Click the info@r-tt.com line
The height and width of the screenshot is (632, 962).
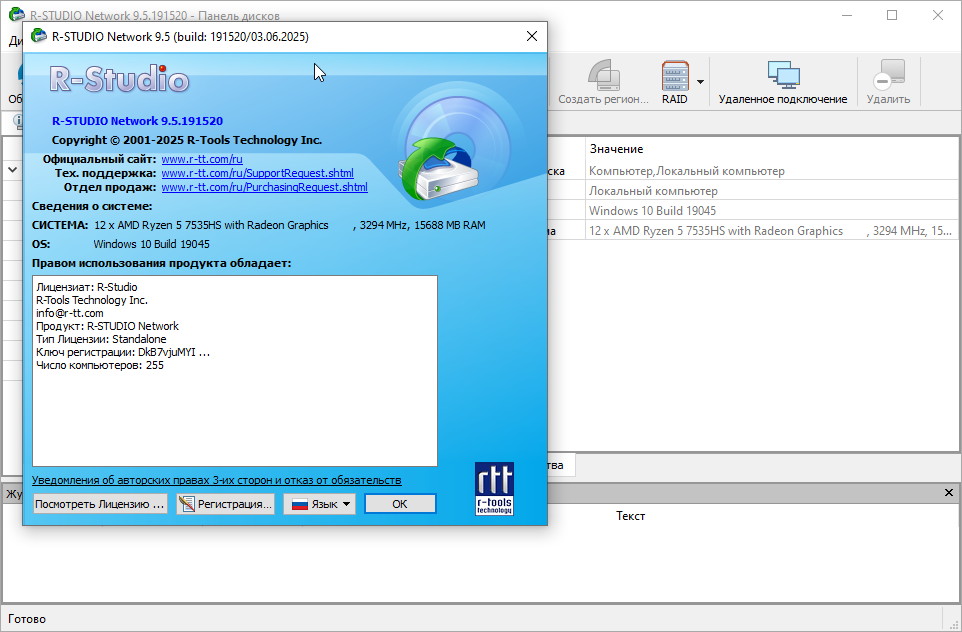[70, 313]
